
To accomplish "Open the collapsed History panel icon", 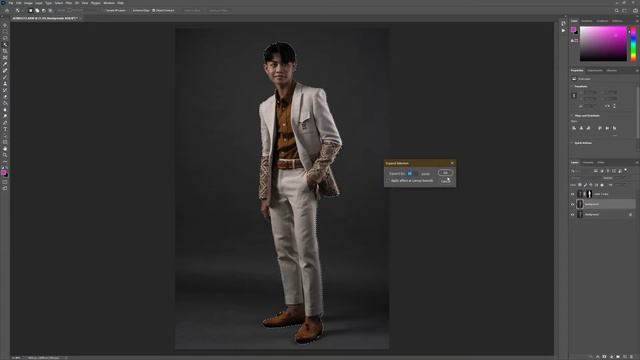I will 564,24.
